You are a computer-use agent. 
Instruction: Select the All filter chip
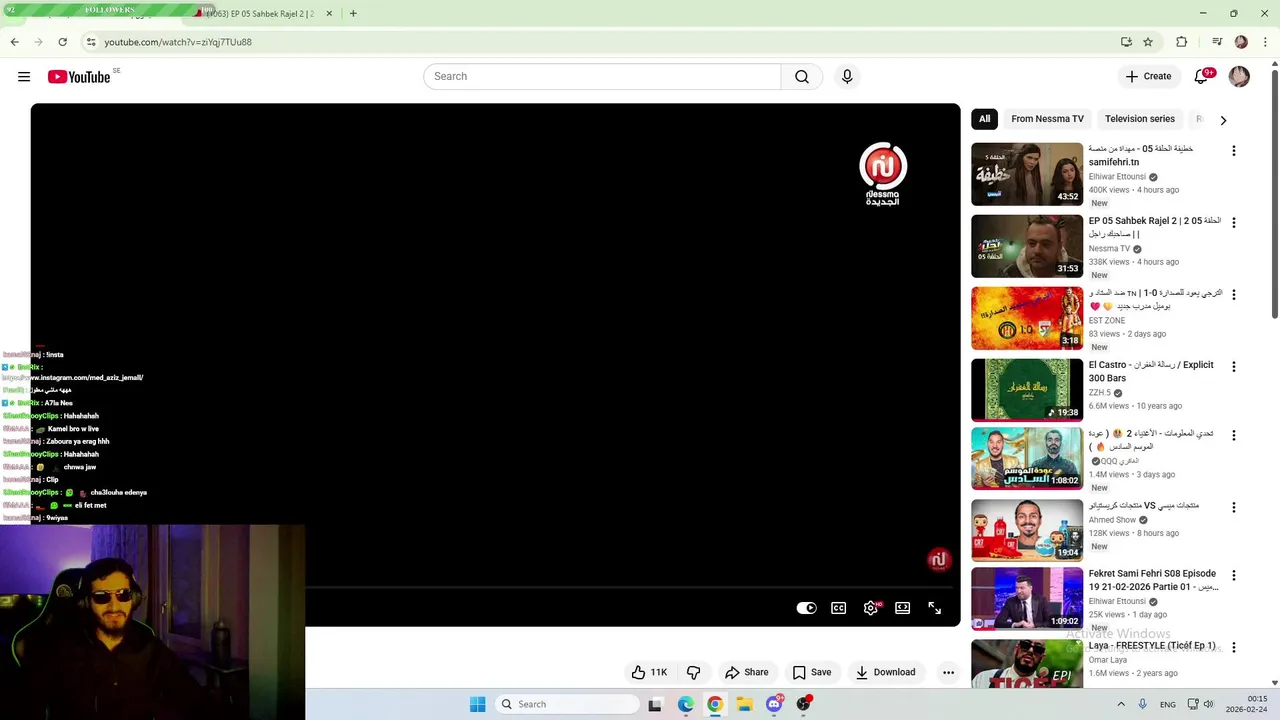click(985, 119)
